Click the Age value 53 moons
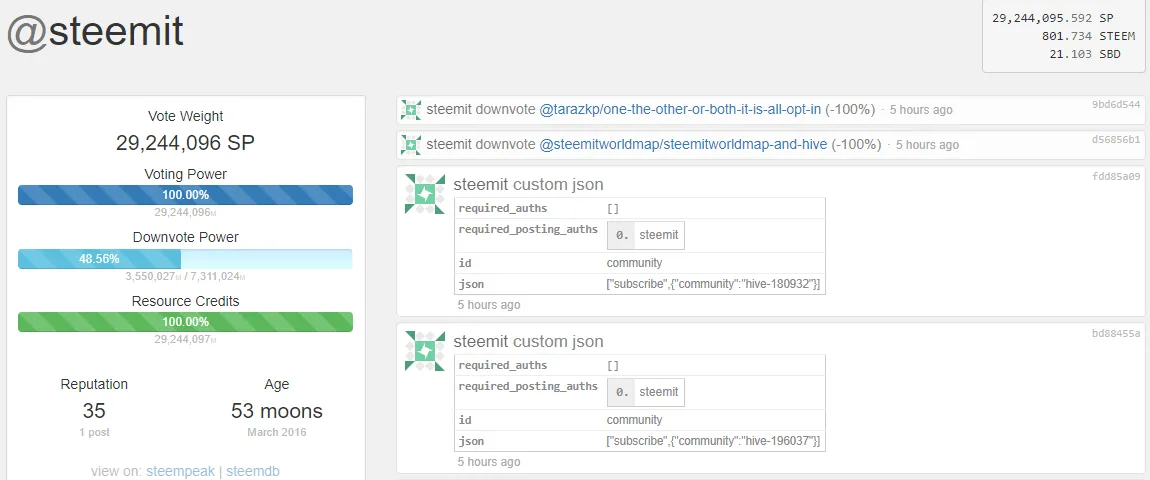This screenshot has height=480, width=1150. pos(276,410)
